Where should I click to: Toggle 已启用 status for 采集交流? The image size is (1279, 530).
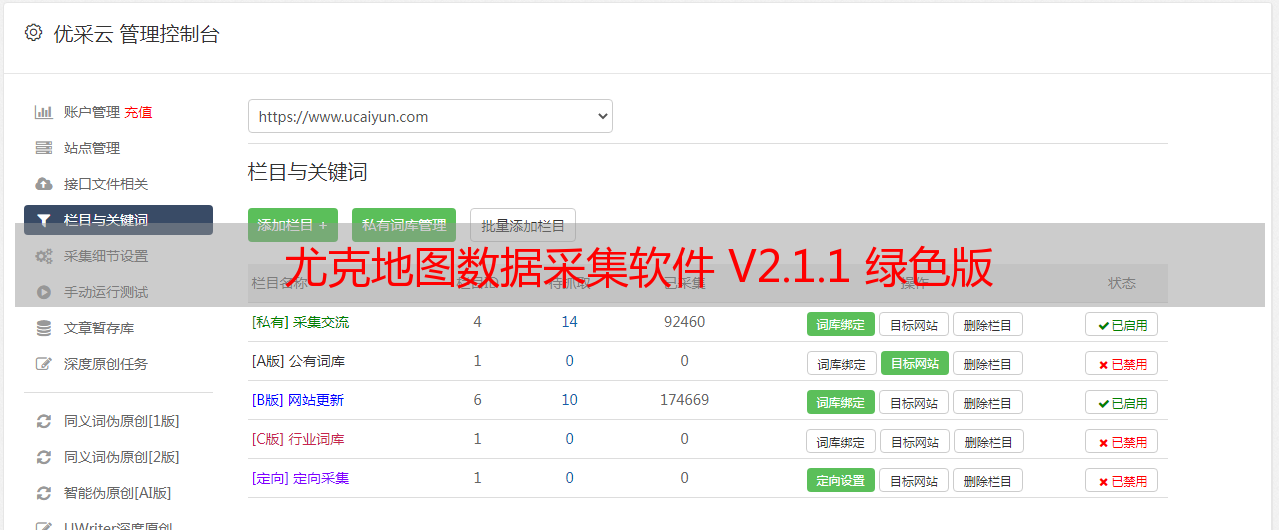(x=1122, y=324)
